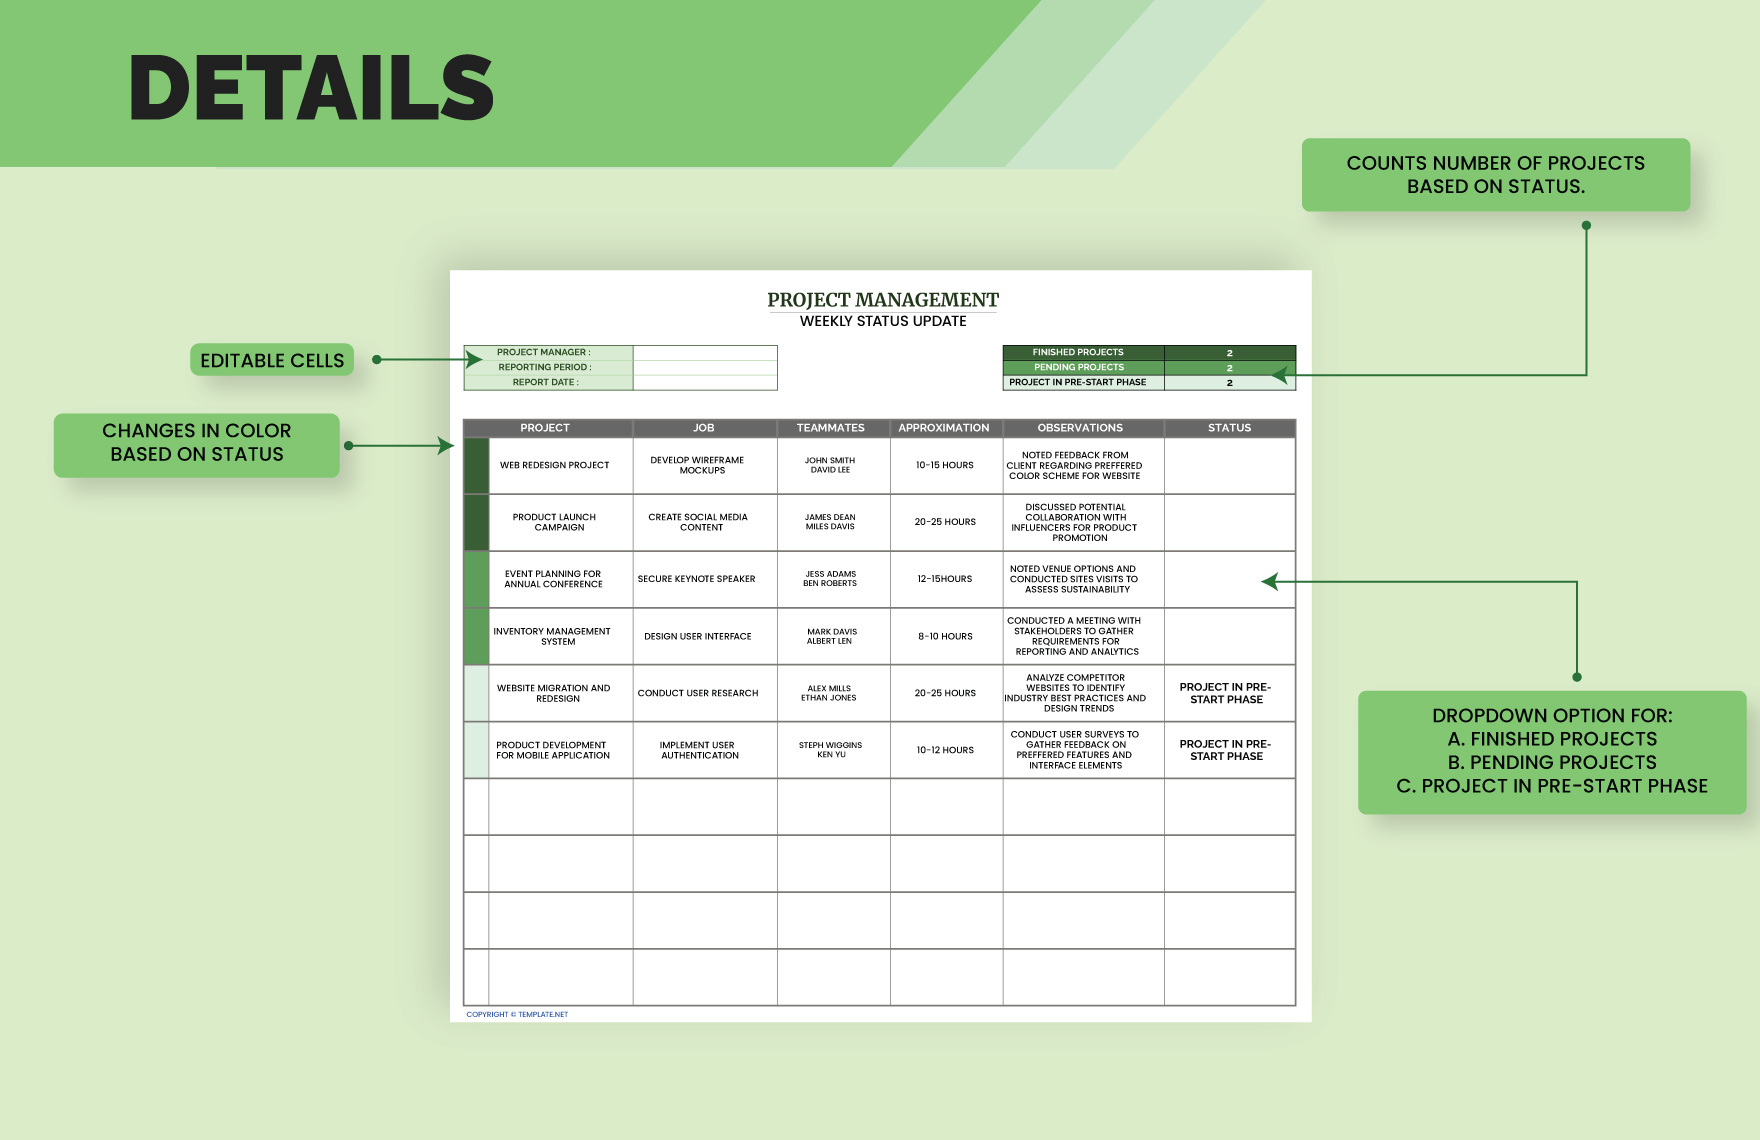Click the 8-10 Hours approximation cell

tap(947, 637)
